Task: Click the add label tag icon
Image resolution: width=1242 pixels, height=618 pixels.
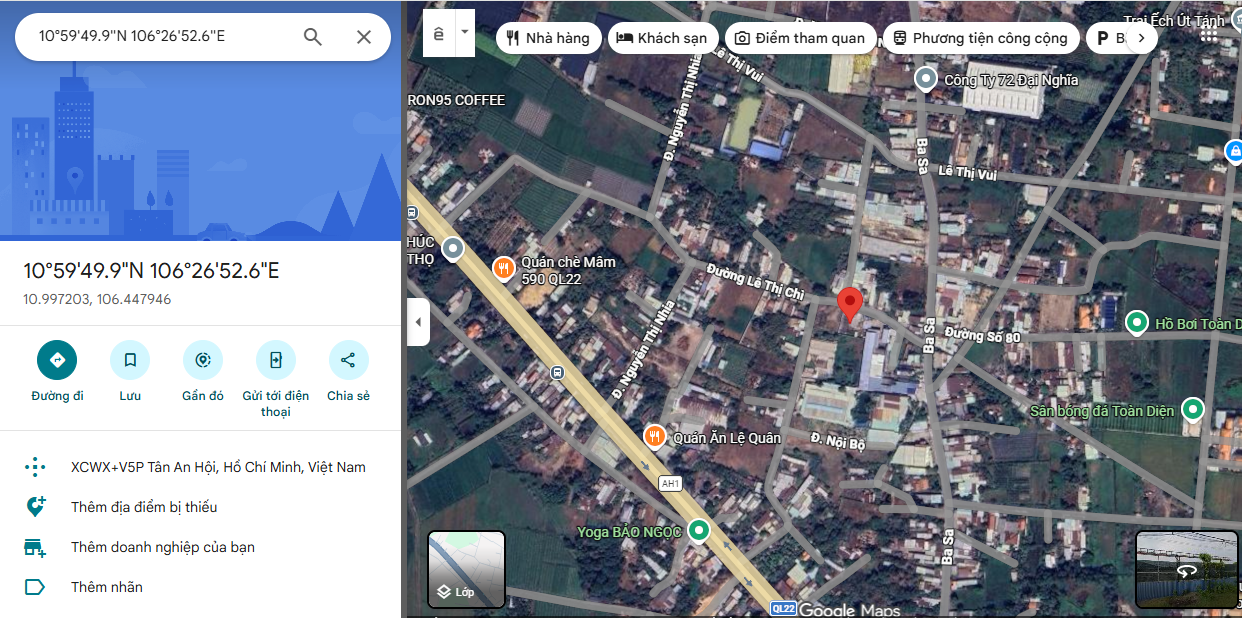Action: click(x=35, y=587)
